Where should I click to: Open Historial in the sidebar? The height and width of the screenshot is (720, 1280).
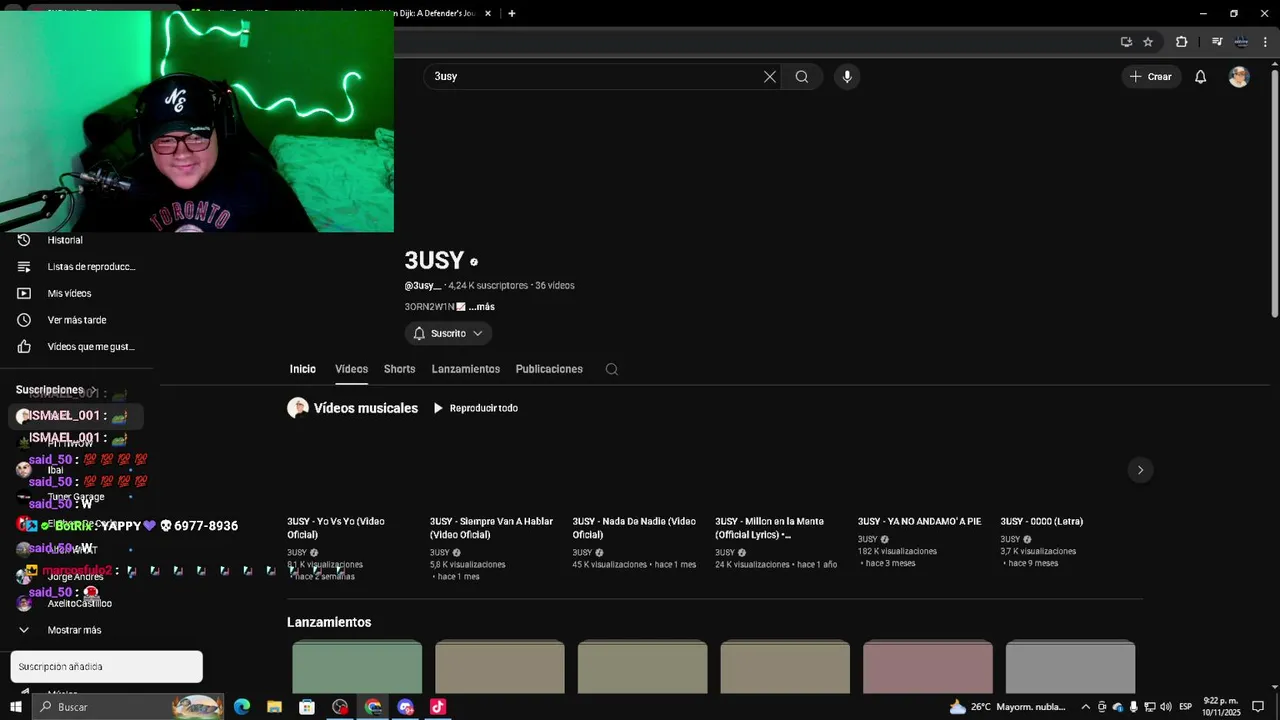66,240
